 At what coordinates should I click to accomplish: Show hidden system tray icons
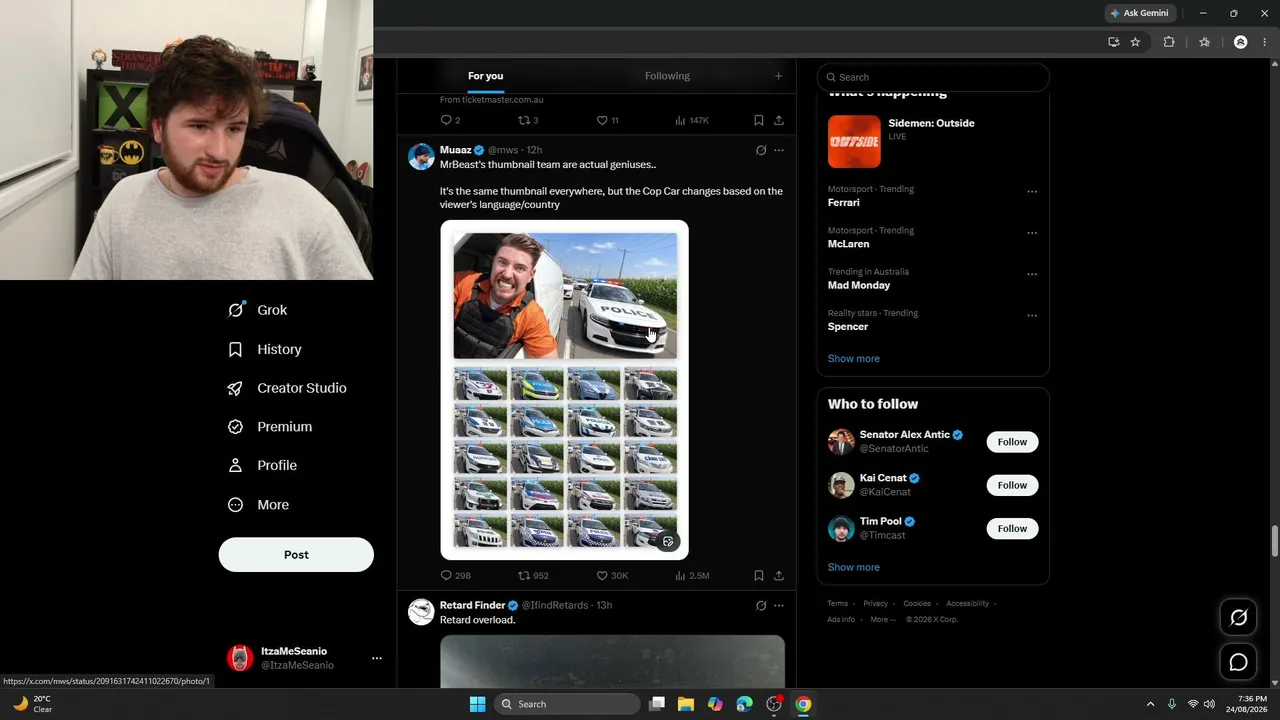[x=1150, y=704]
